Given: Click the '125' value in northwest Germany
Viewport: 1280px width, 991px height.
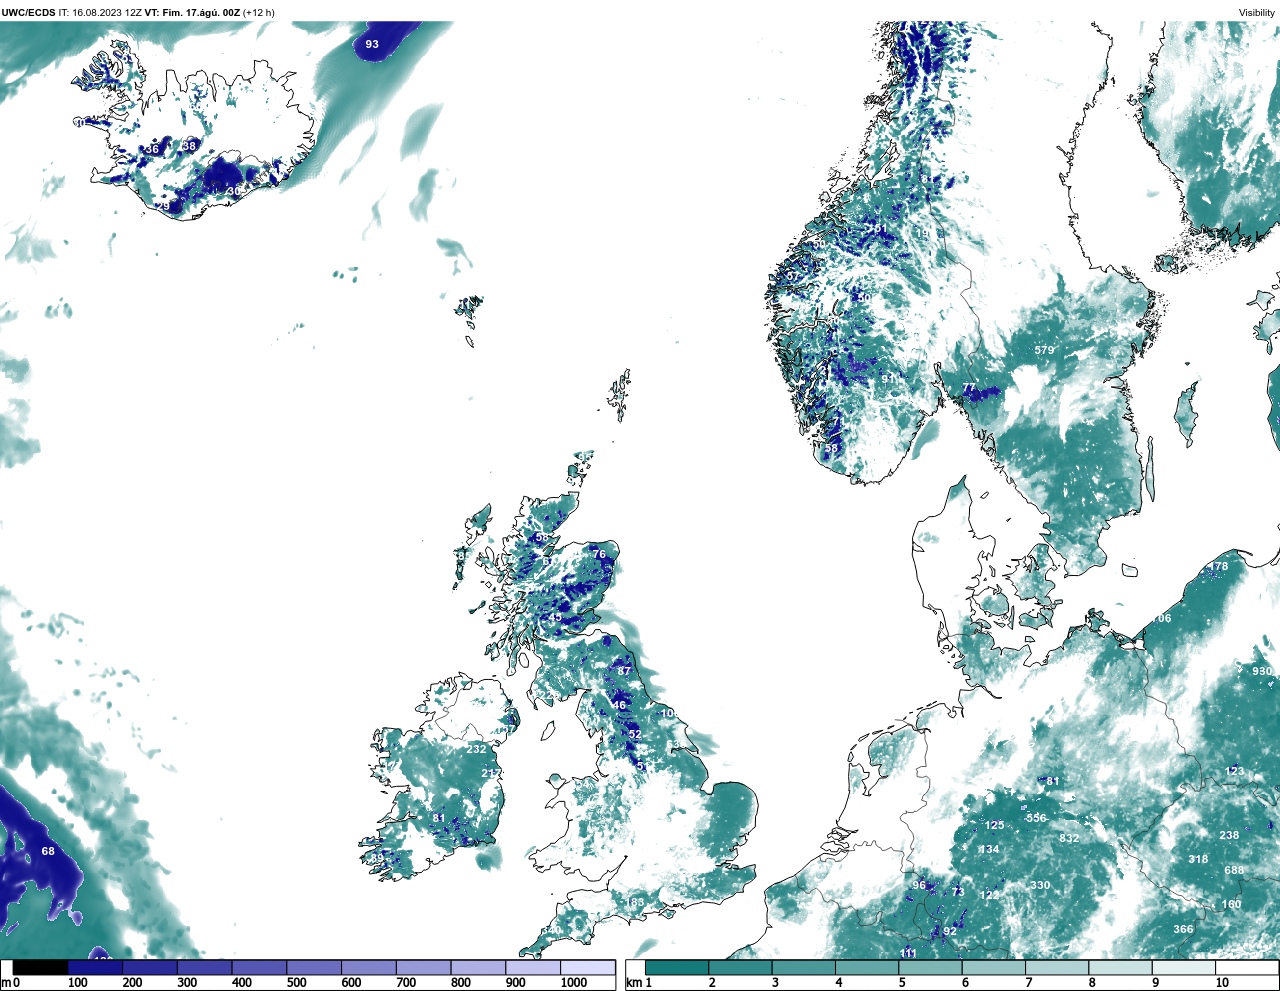Looking at the screenshot, I should pos(994,825).
